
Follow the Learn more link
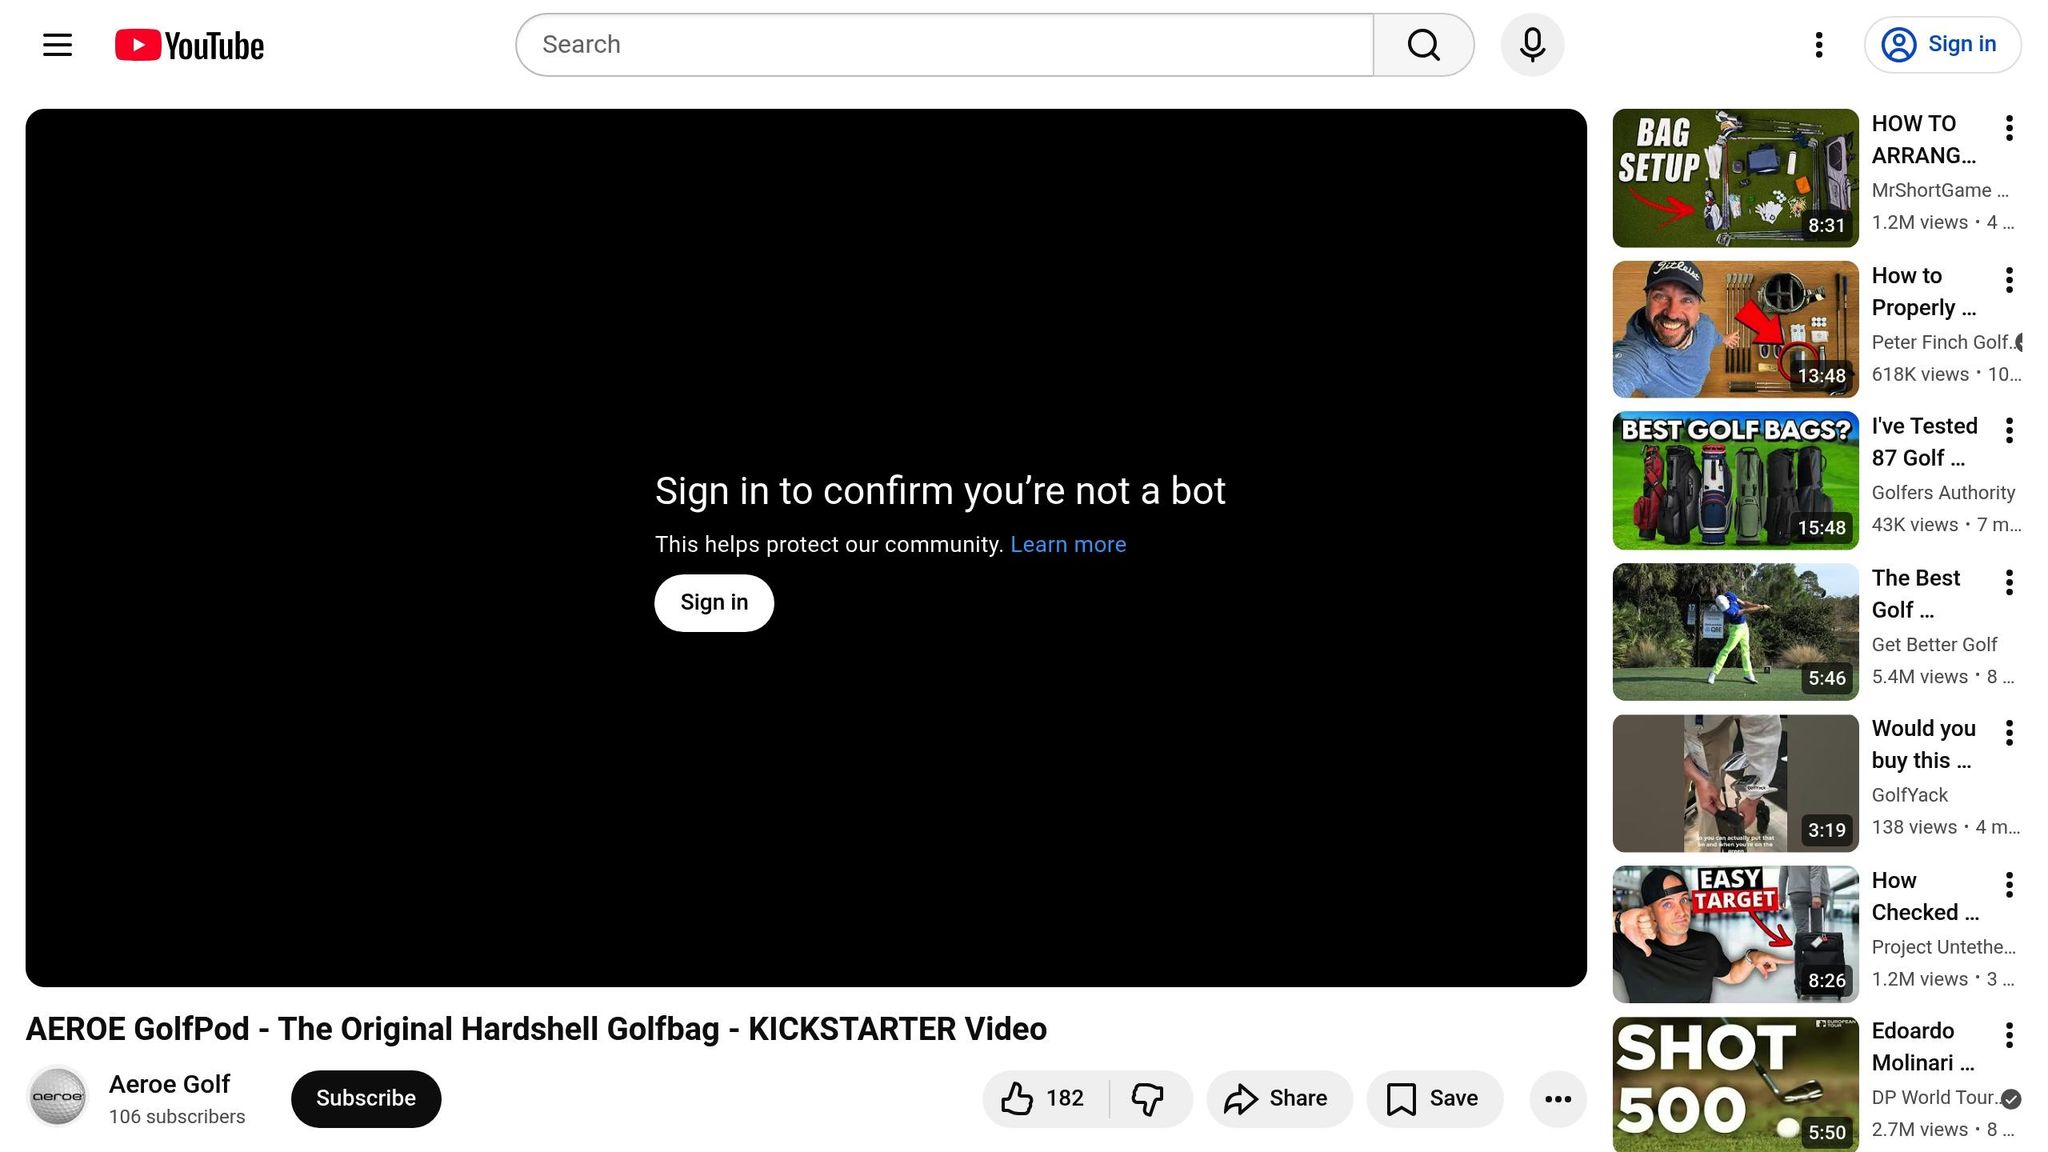click(1067, 545)
